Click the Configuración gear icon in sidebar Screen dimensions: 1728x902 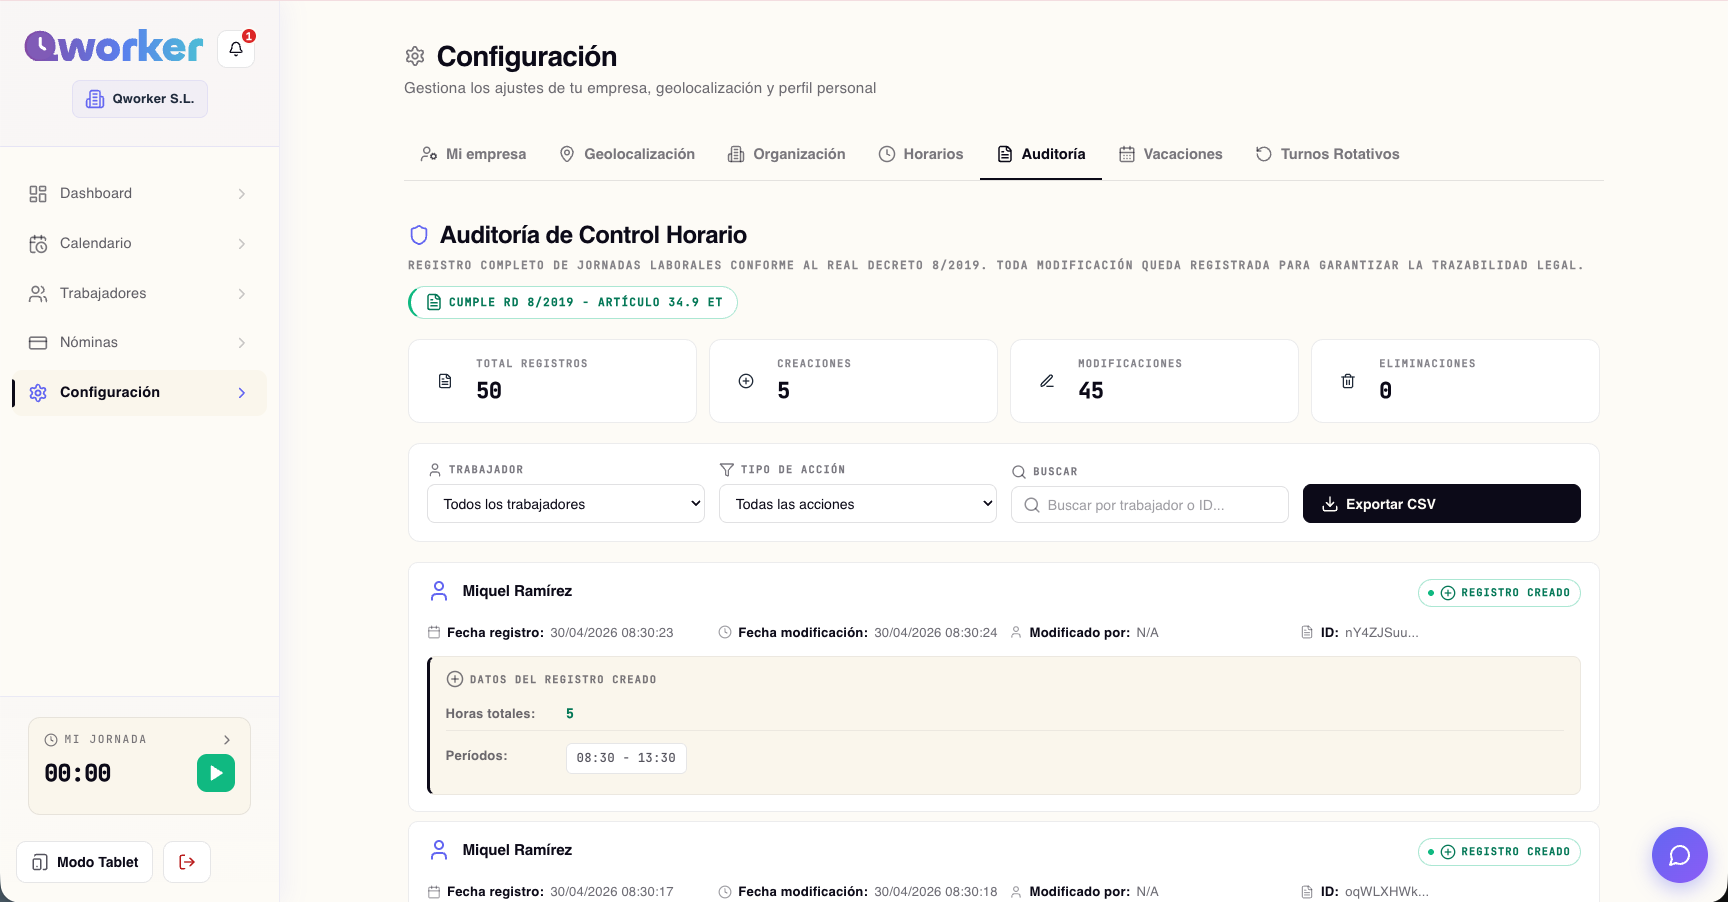click(x=38, y=393)
